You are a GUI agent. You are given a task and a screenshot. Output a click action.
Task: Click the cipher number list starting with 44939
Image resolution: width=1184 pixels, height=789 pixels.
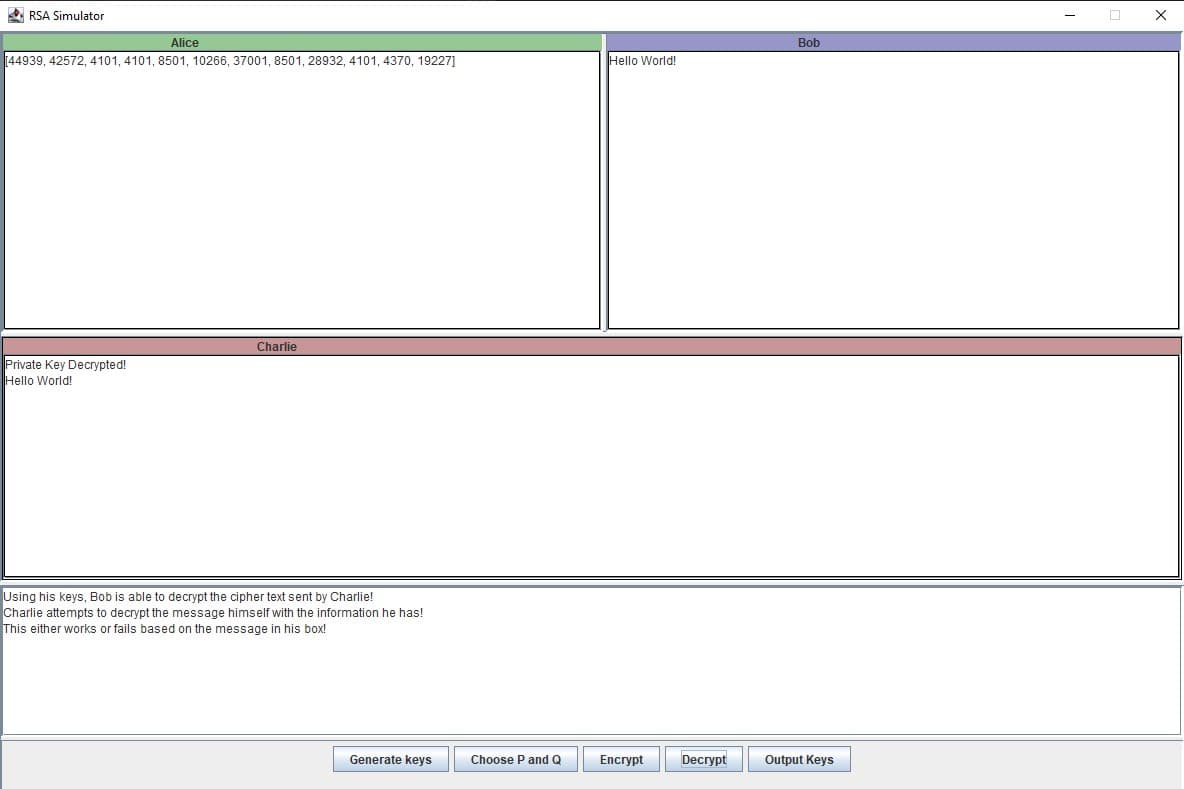tap(230, 61)
